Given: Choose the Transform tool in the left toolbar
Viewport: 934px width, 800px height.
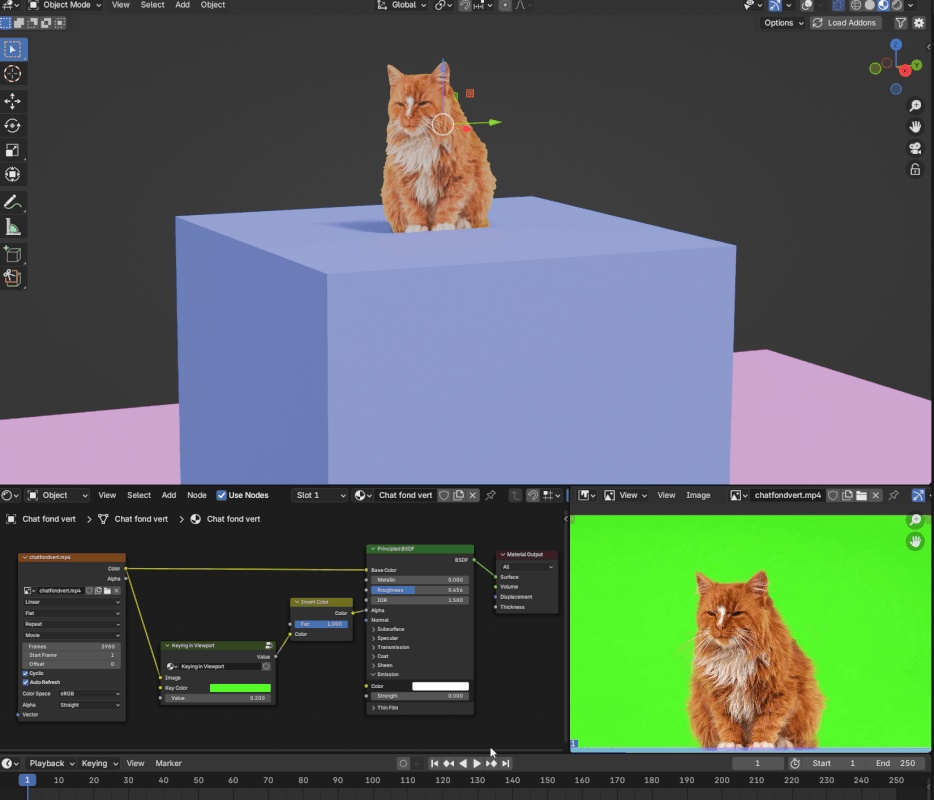Looking at the screenshot, I should [13, 175].
